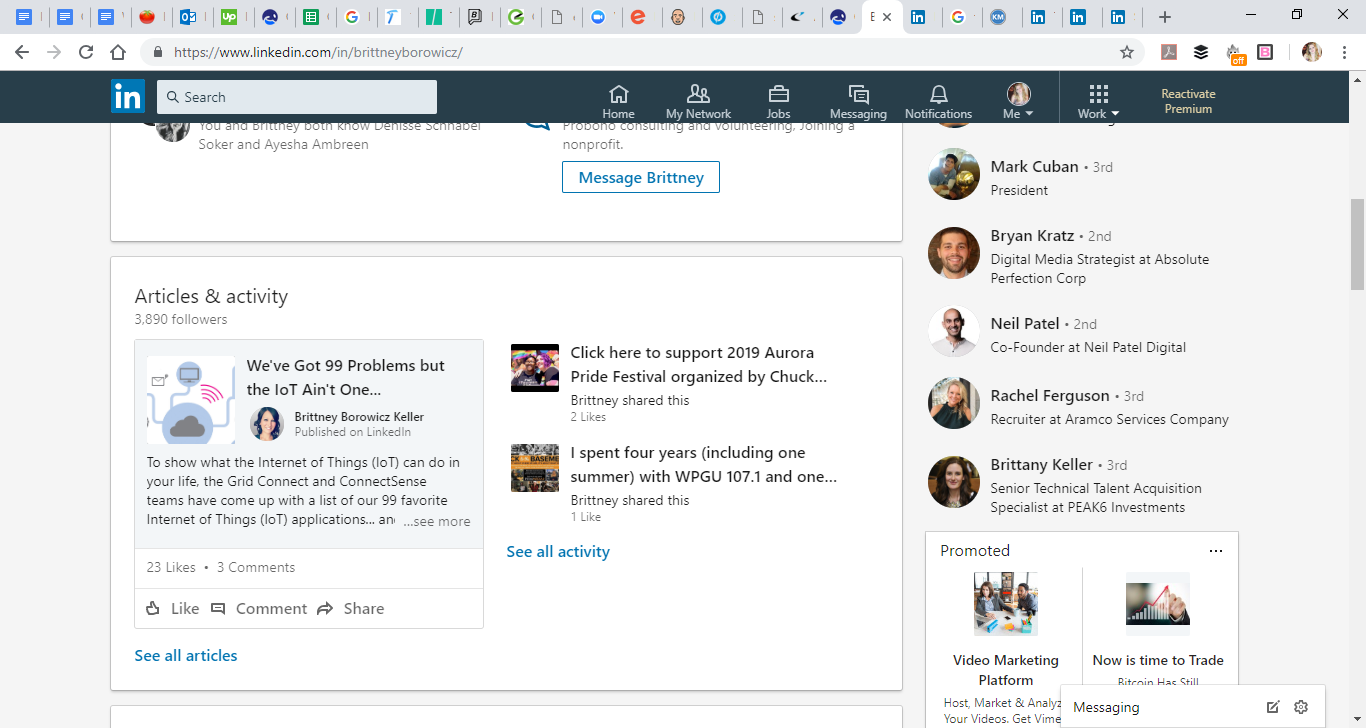View Notifications bell
Image resolution: width=1366 pixels, height=728 pixels.
(x=938, y=101)
